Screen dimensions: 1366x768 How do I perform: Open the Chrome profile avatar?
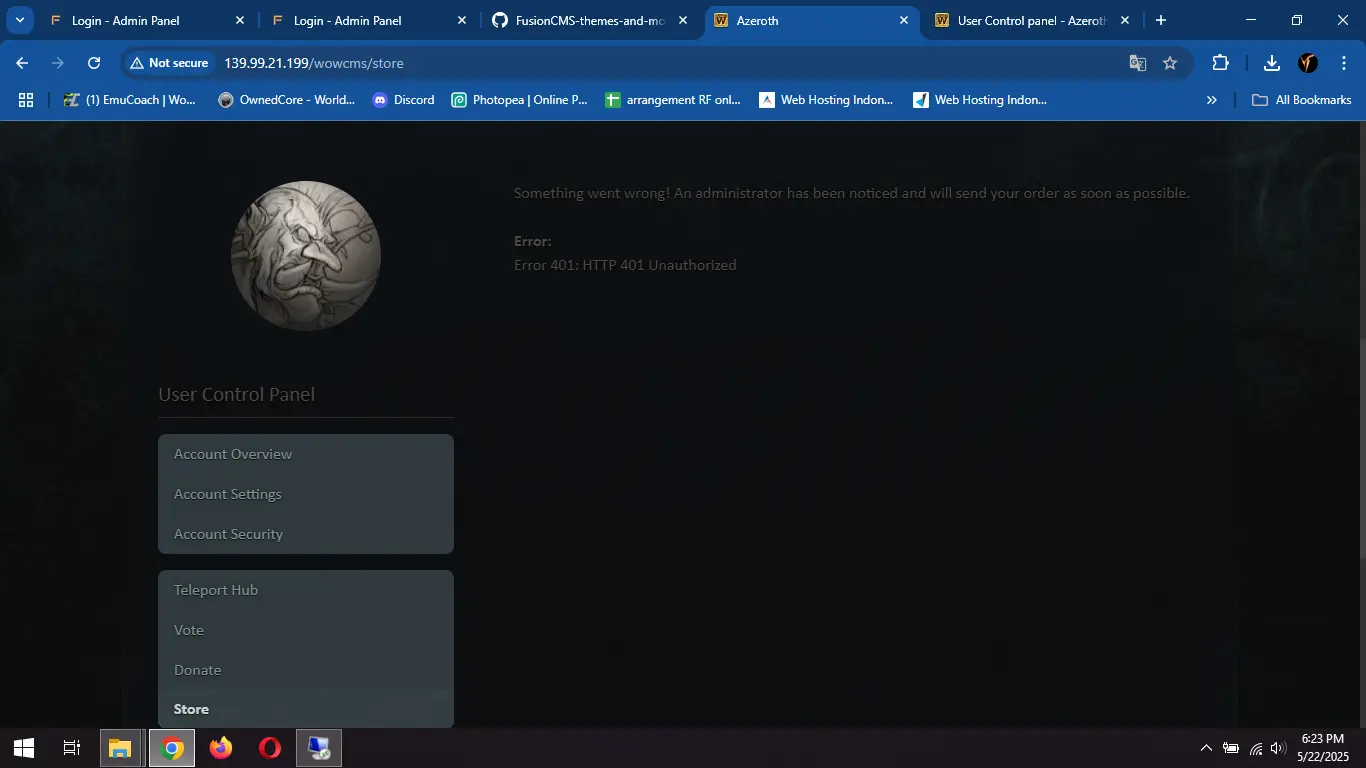tap(1308, 63)
